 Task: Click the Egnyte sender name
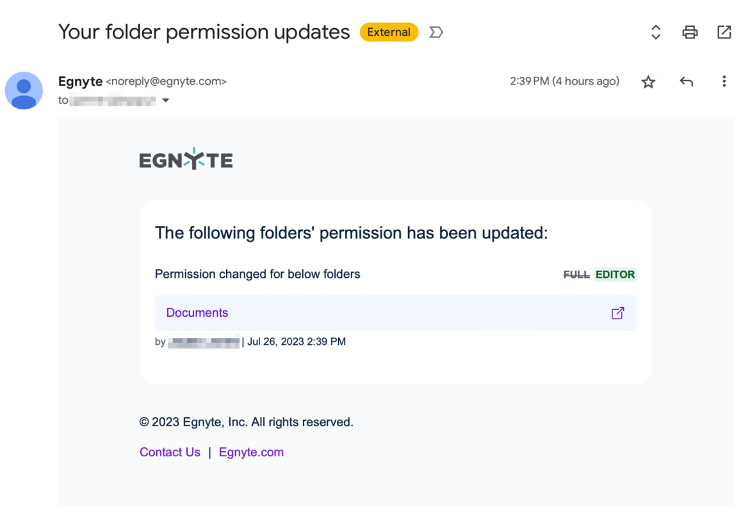point(80,81)
